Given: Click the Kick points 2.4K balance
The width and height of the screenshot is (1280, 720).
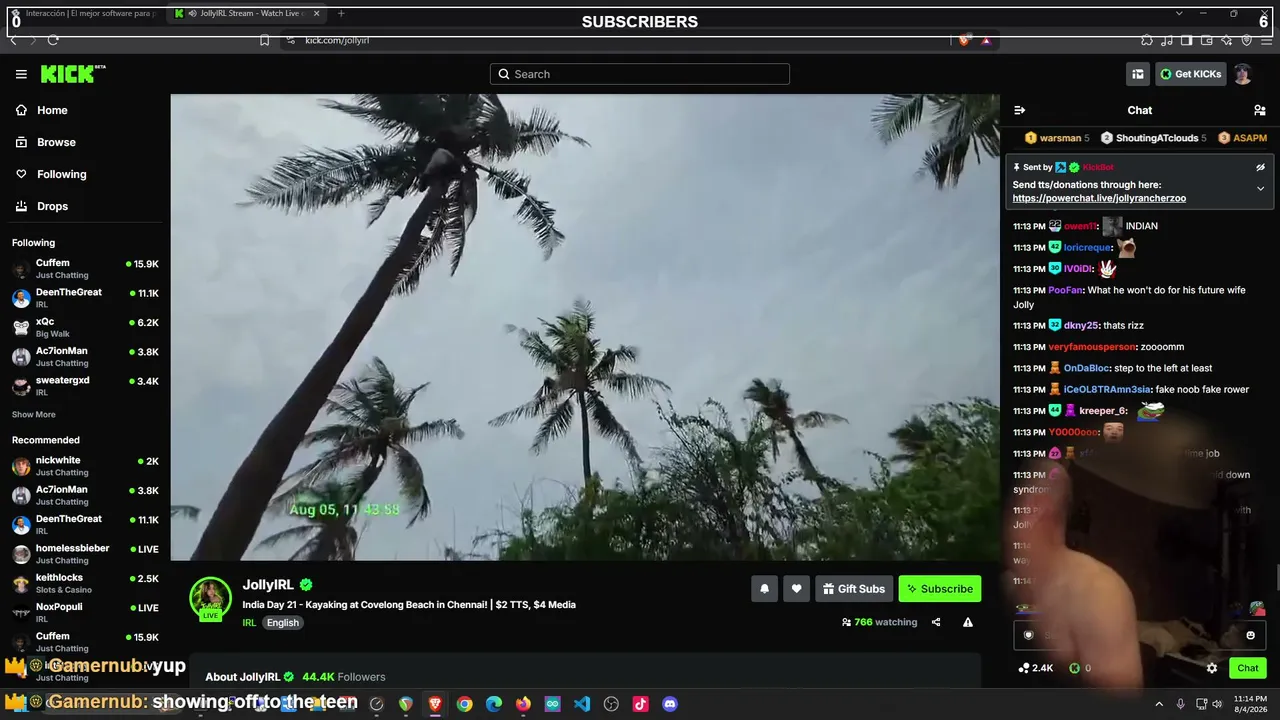Looking at the screenshot, I should coord(1036,668).
